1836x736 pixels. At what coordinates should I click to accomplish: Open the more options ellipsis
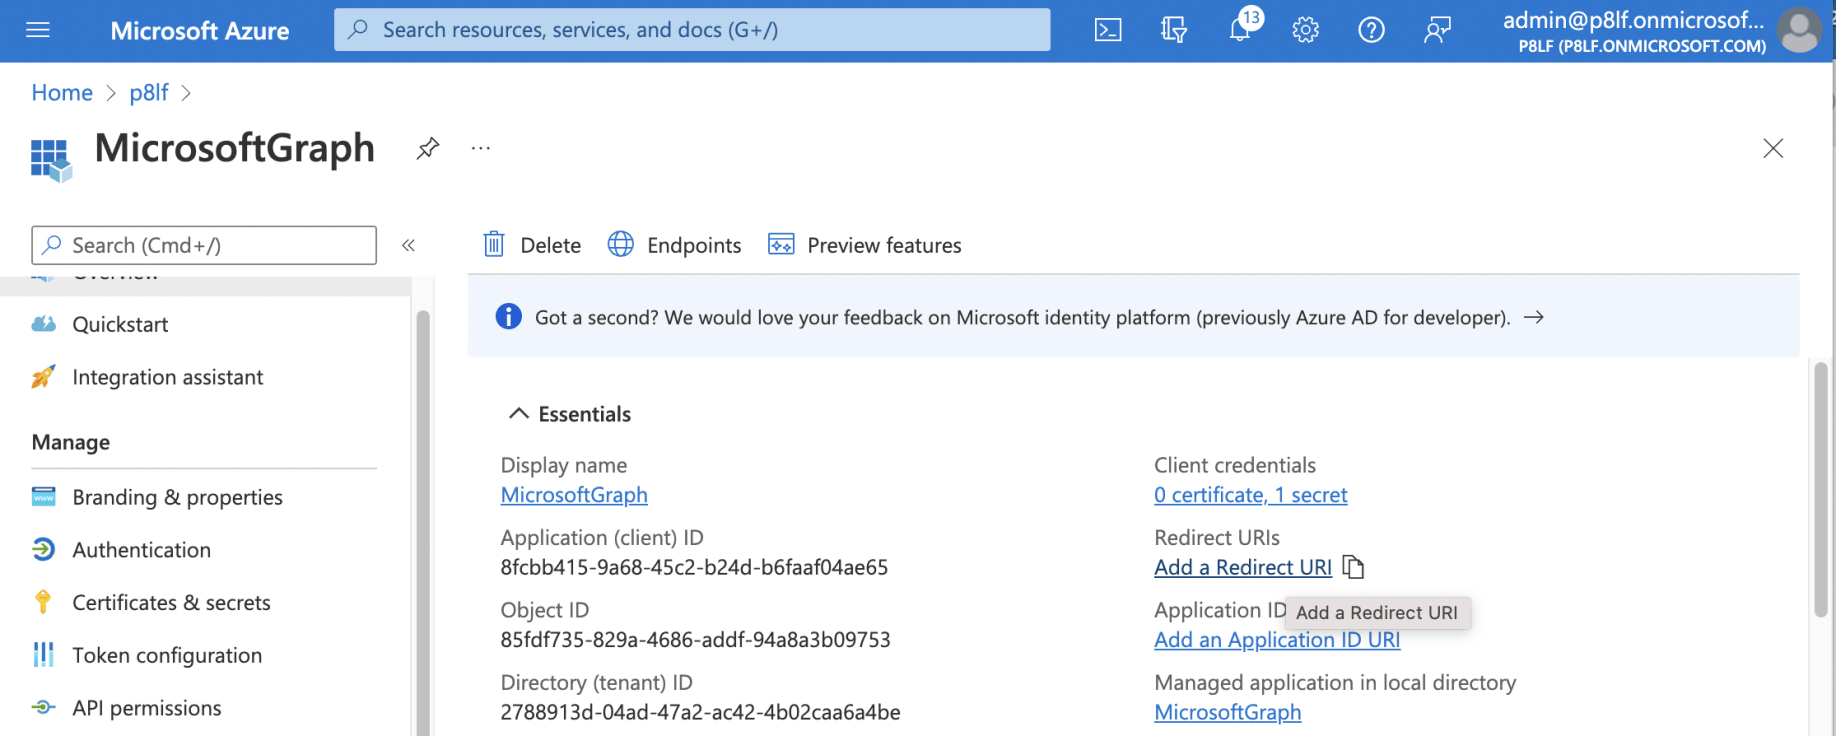point(481,148)
